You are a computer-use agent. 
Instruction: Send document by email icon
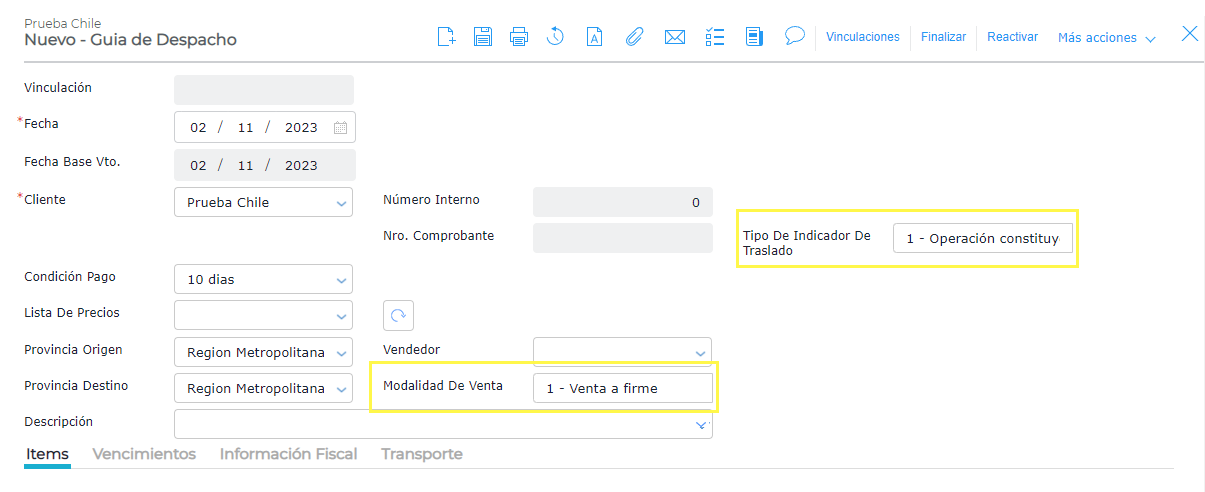pos(675,37)
